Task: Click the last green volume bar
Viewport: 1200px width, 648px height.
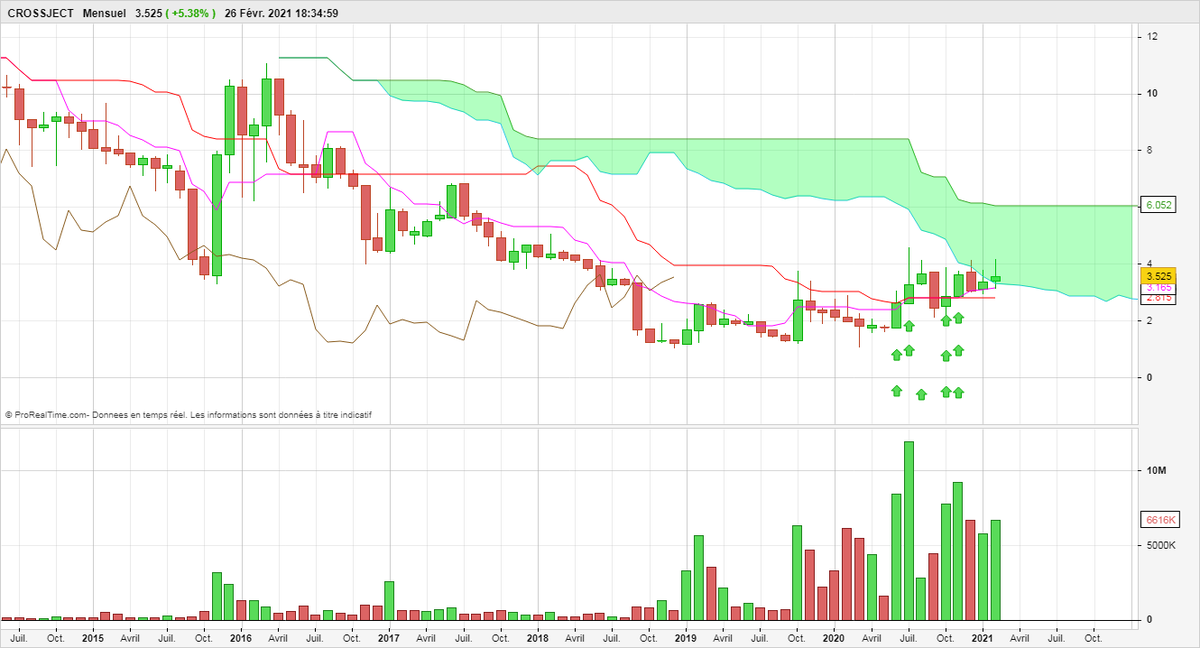Action: point(995,570)
